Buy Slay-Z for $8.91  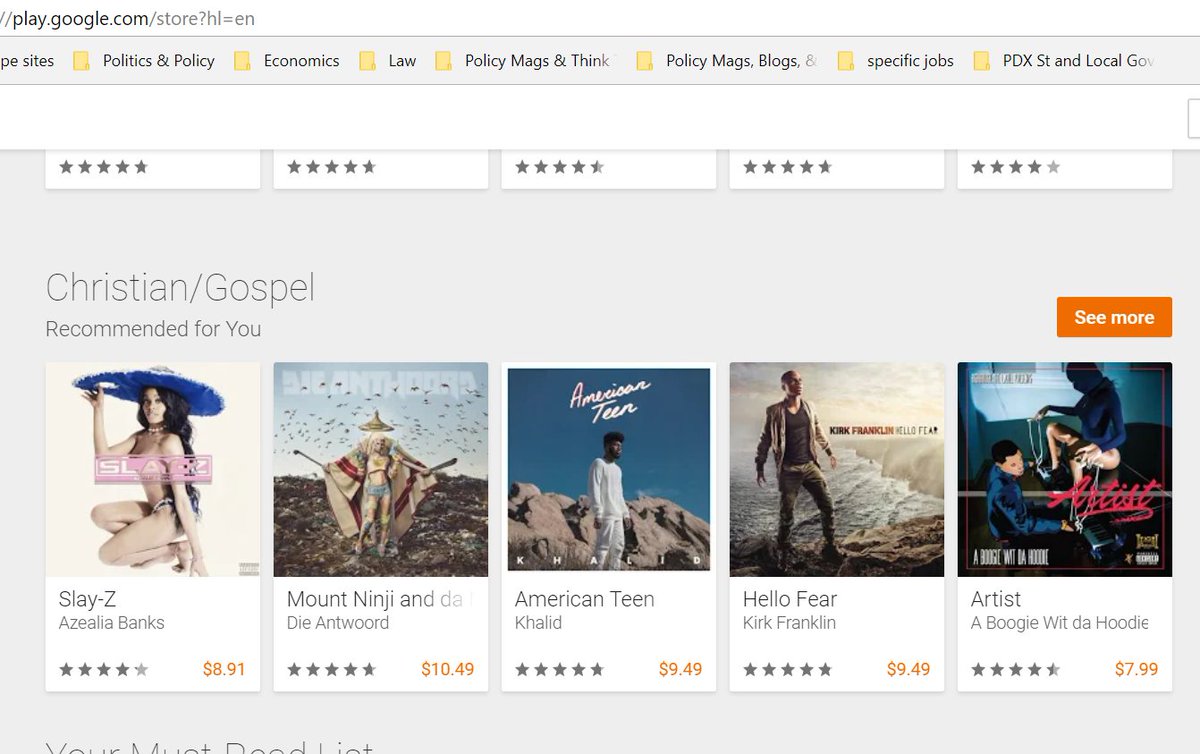click(224, 669)
